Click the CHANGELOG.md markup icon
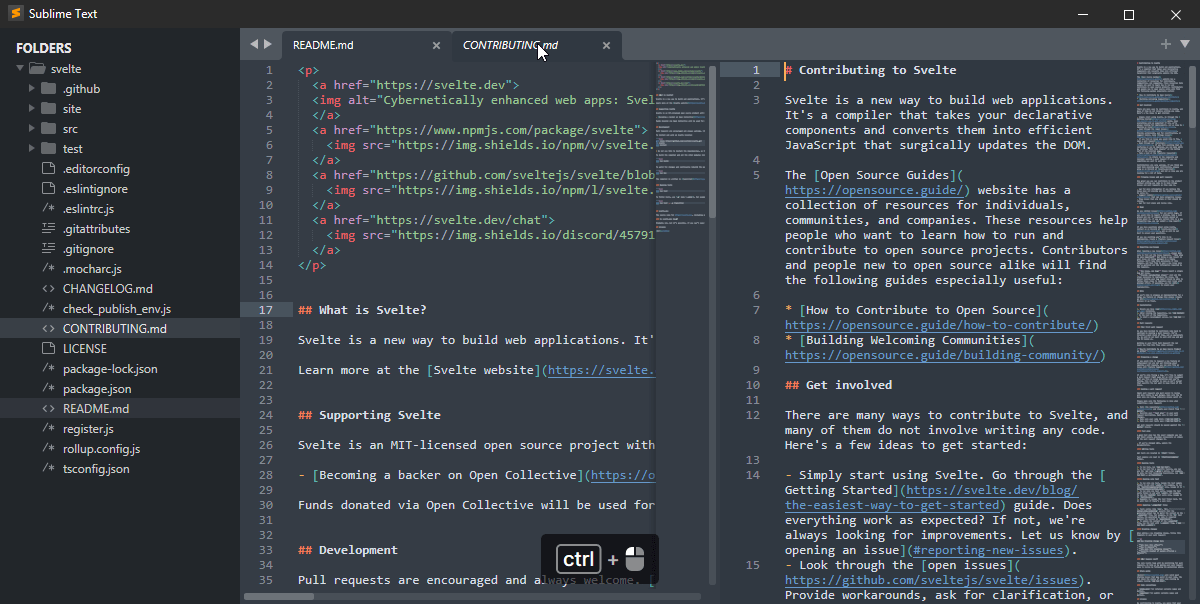This screenshot has height=604, width=1200. pyautogui.click(x=48, y=289)
